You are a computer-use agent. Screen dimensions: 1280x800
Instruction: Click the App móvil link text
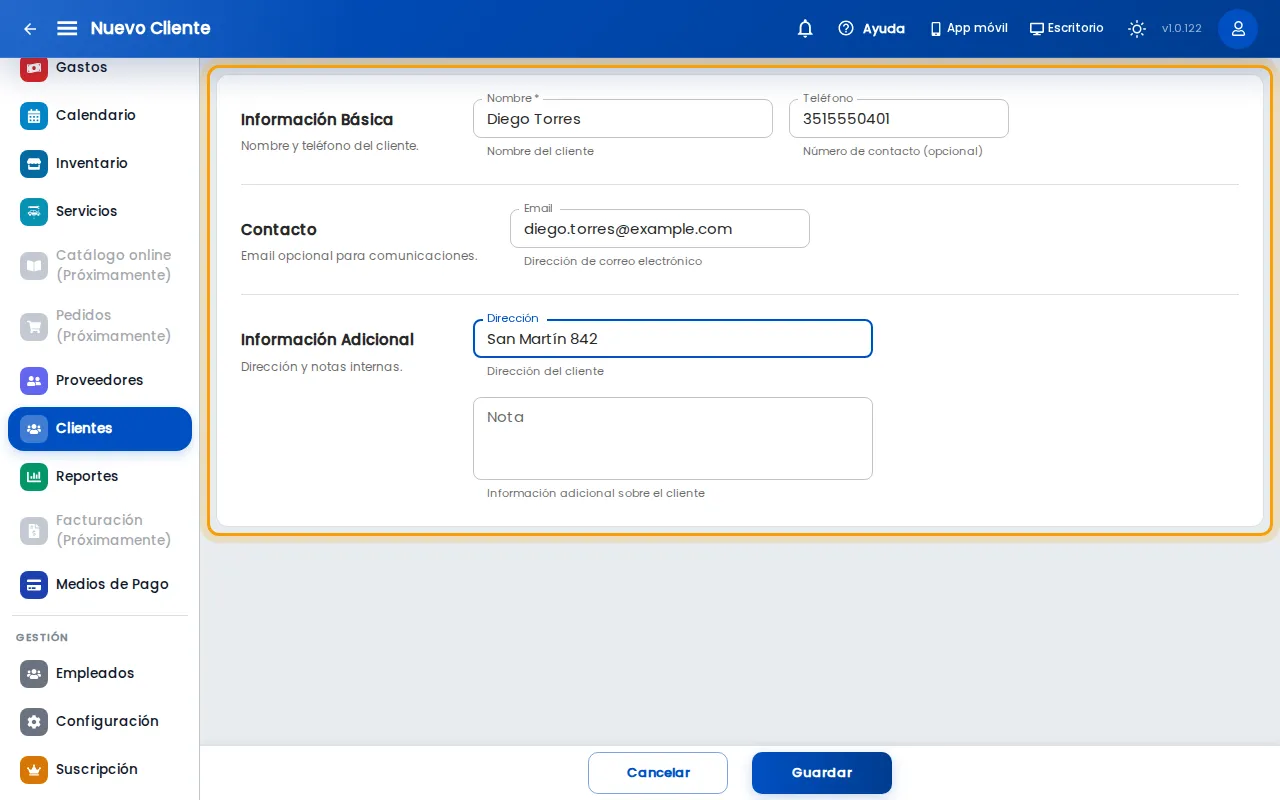[977, 28]
